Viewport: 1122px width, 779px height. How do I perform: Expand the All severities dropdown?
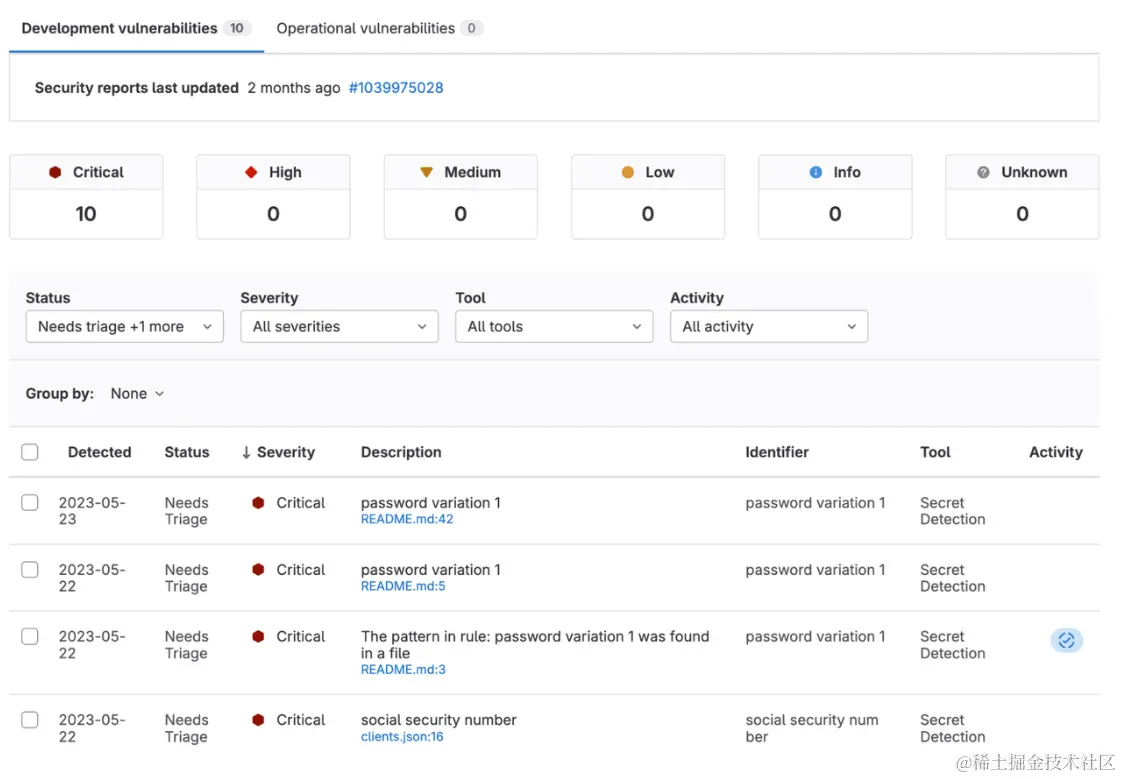click(339, 327)
